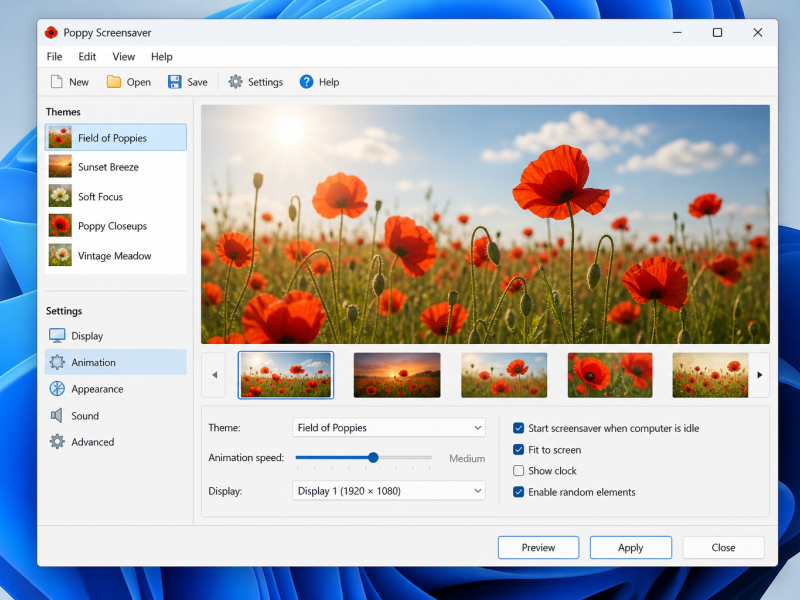Select the vintage meadow filmstrip thumbnail

coord(710,375)
